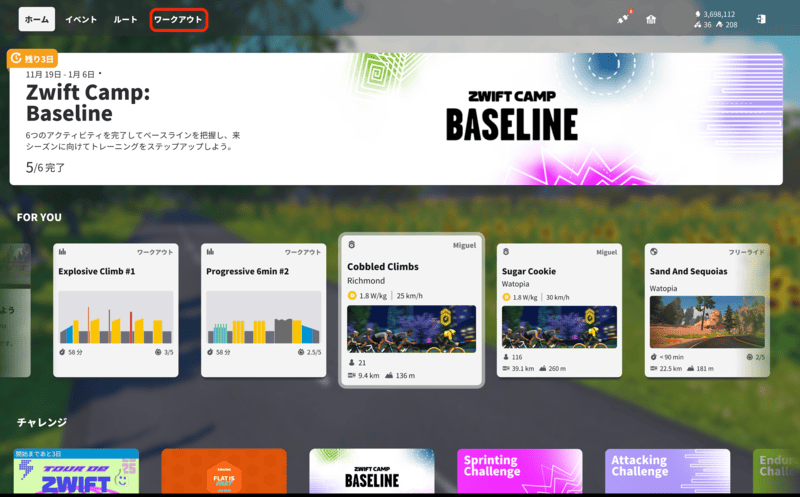
Task: Open the ルート tab
Action: pos(125,19)
